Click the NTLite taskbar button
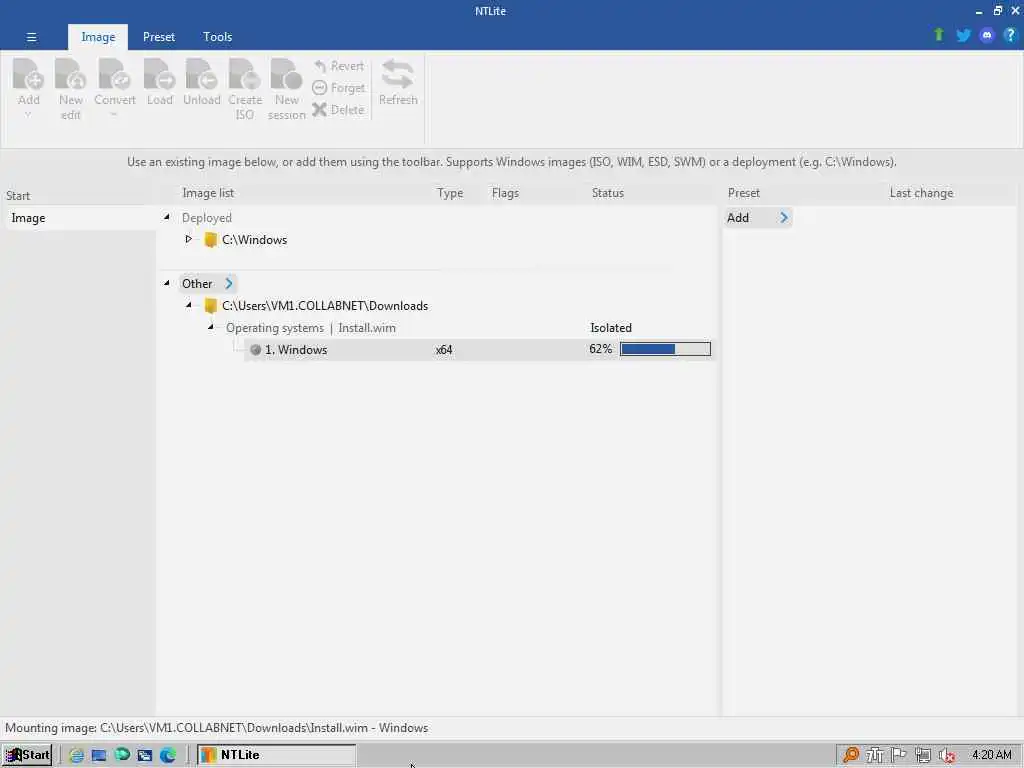1024x768 pixels. [276, 755]
